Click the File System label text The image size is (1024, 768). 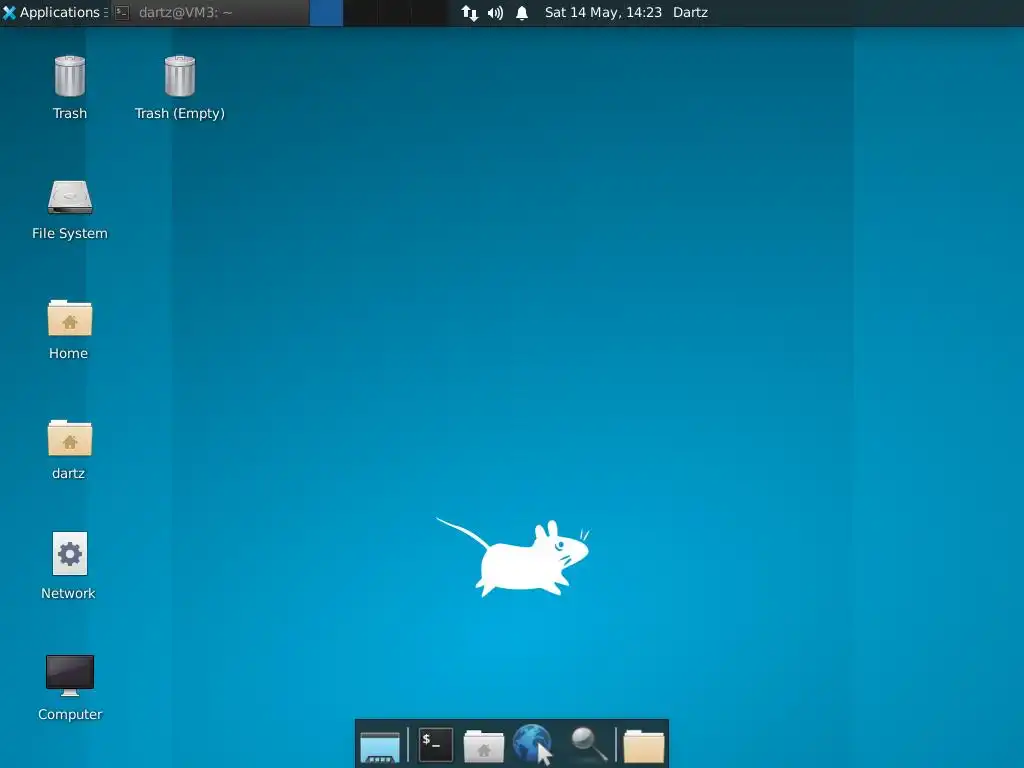pos(70,233)
